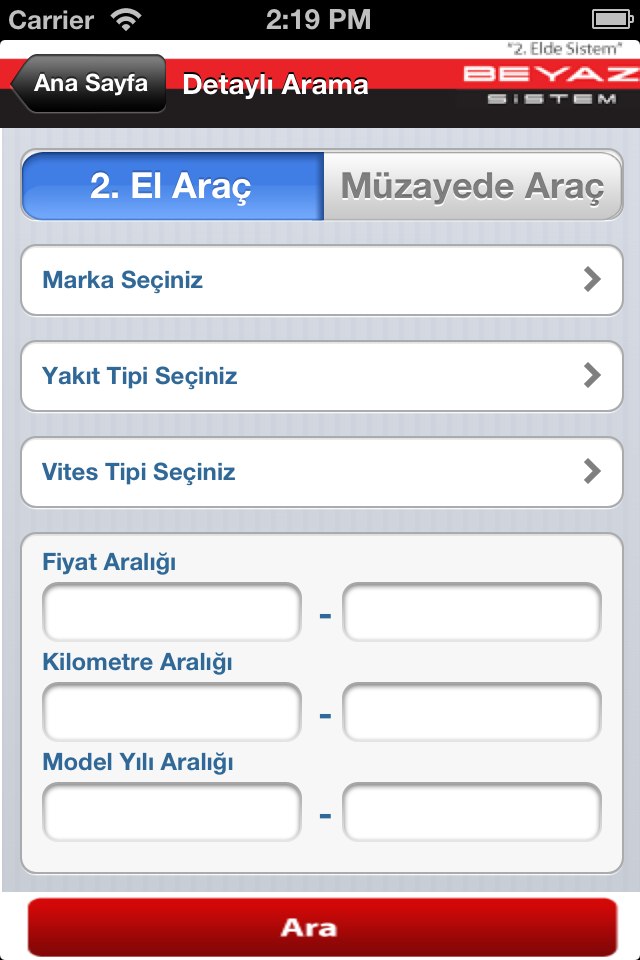This screenshot has width=640, height=960.
Task: Click the chevron arrow in Yakıt Tipi row
Action: [592, 375]
